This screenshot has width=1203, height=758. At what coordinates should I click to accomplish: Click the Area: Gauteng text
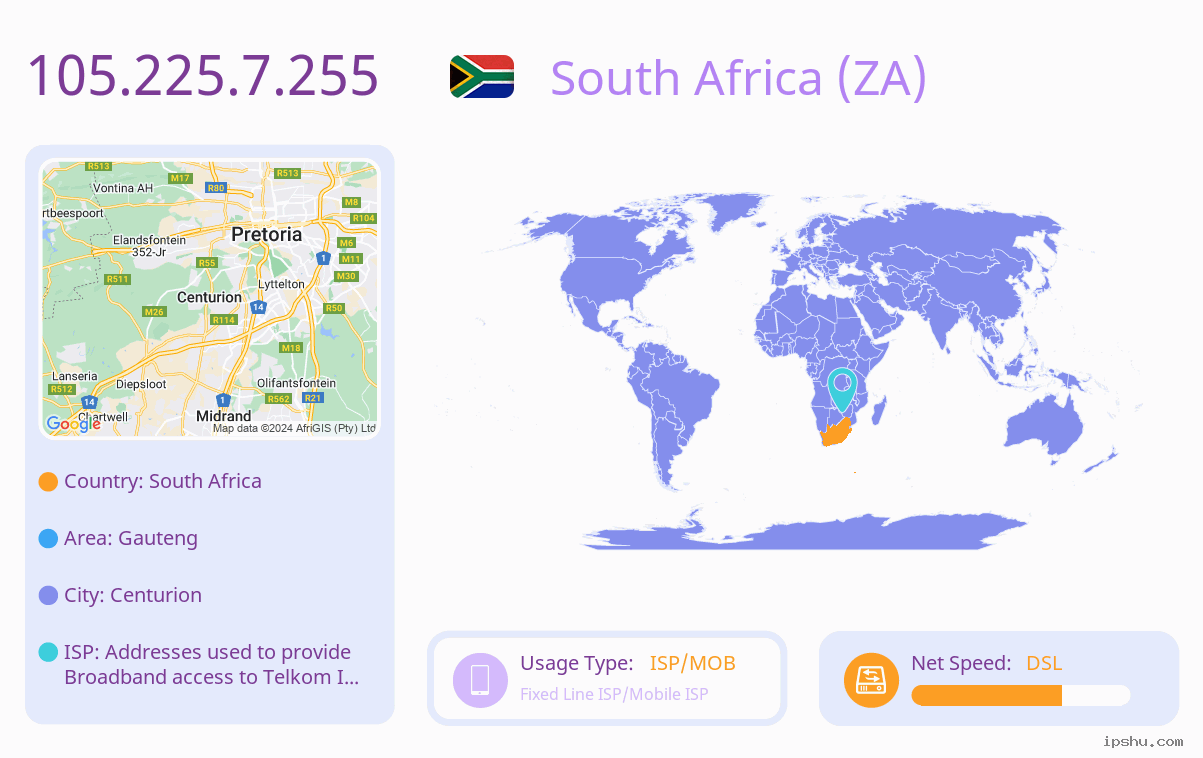coord(131,538)
